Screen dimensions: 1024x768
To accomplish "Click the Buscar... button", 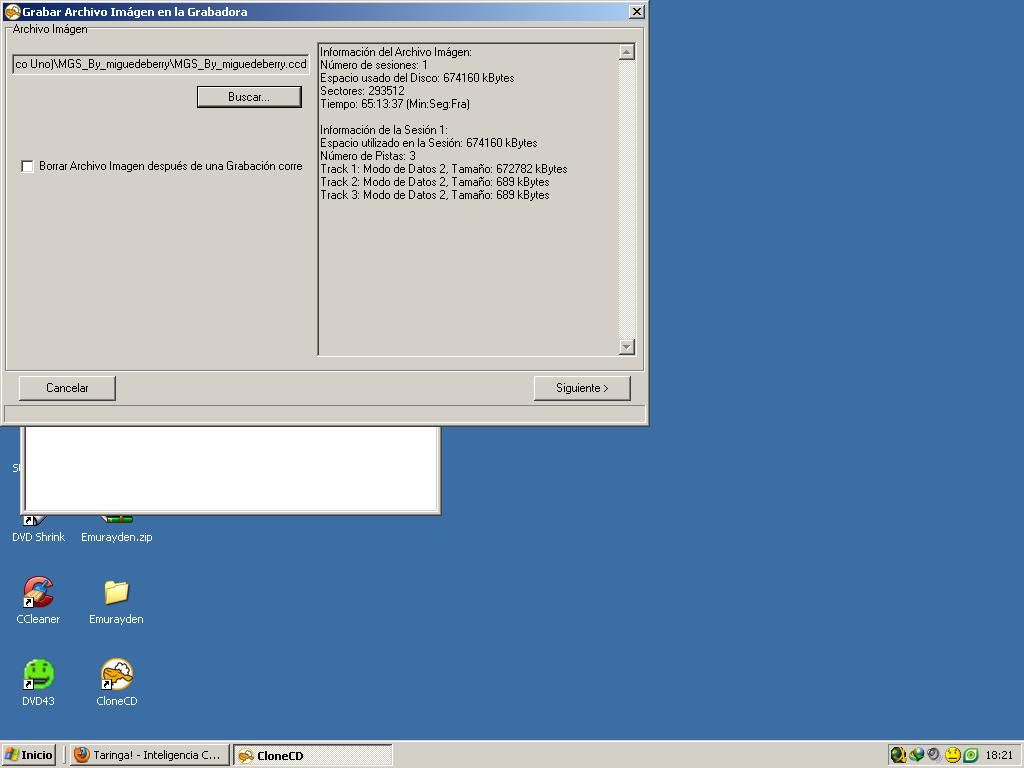I will [249, 97].
